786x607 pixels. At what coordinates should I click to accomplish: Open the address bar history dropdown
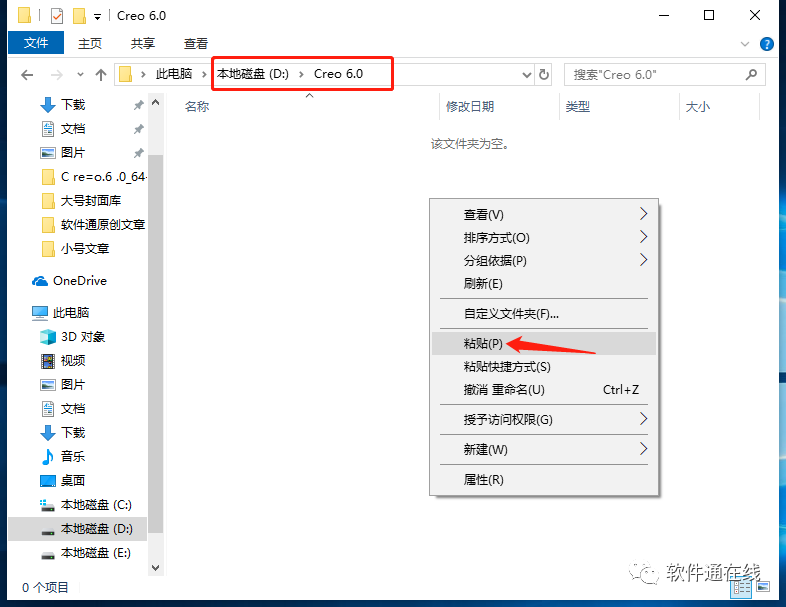[526, 75]
